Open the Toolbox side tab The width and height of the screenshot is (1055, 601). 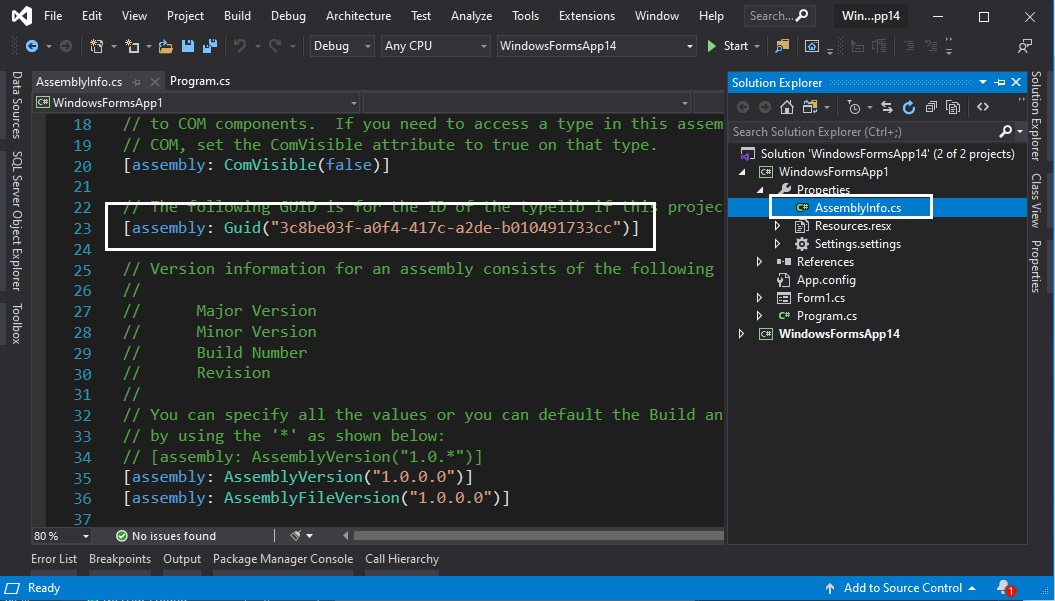click(17, 323)
